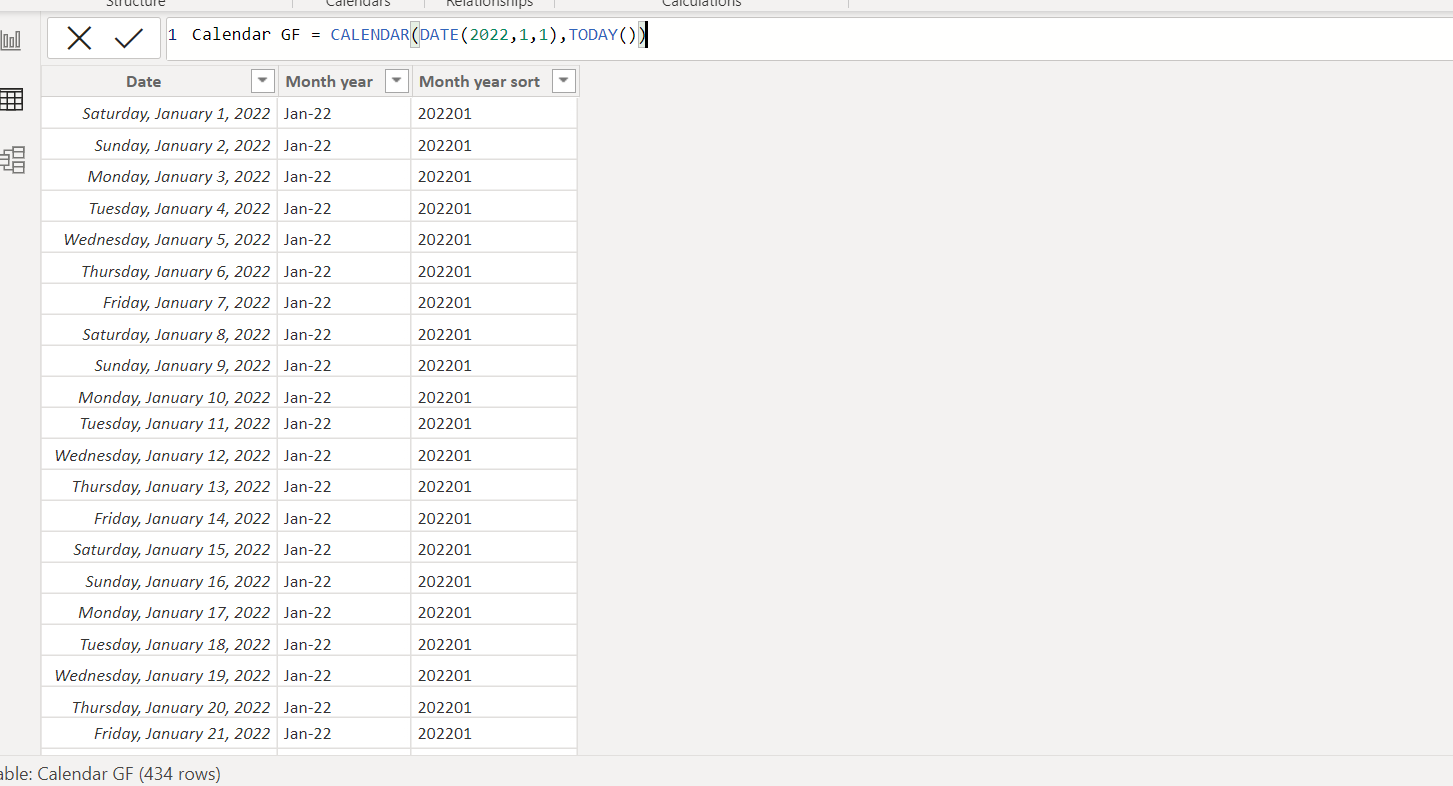The image size is (1453, 786).
Task: Click the cell Wednesday, January 5, 2022
Action: coord(160,239)
